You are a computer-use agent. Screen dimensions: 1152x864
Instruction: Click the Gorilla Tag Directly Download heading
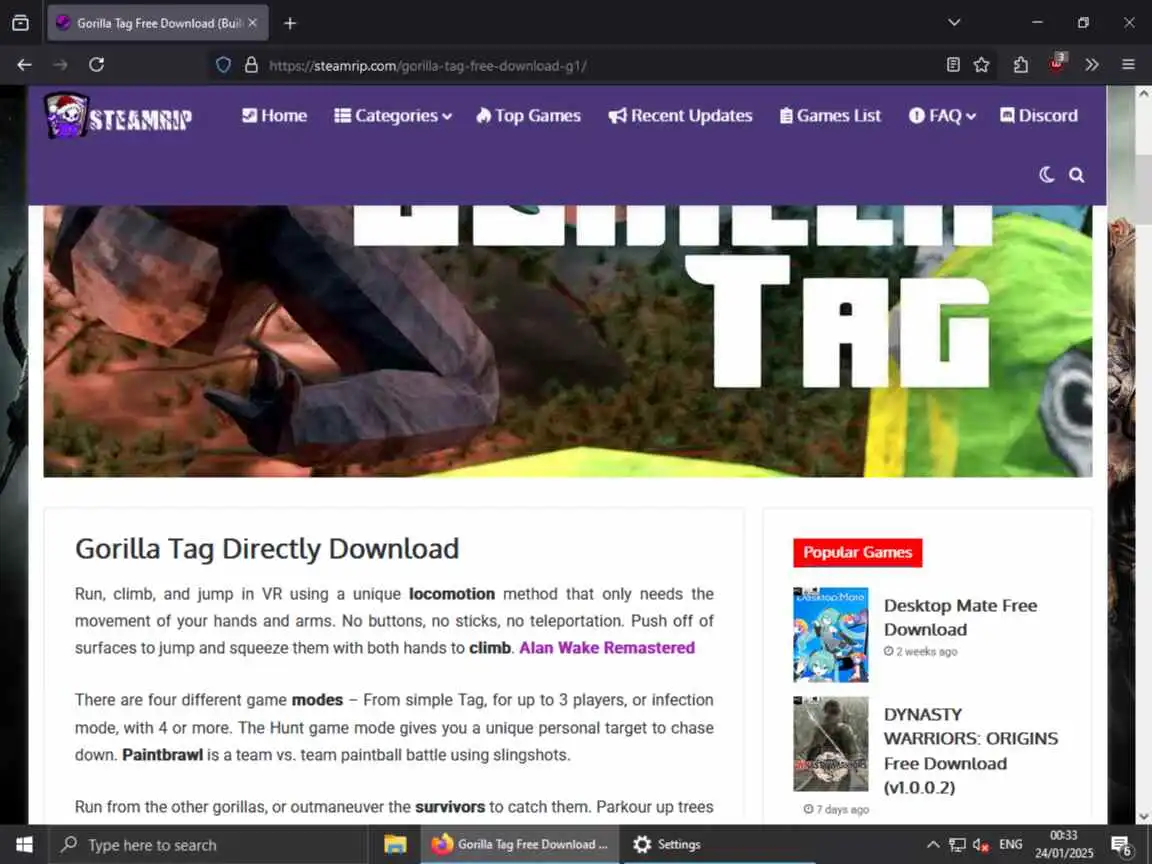(267, 549)
